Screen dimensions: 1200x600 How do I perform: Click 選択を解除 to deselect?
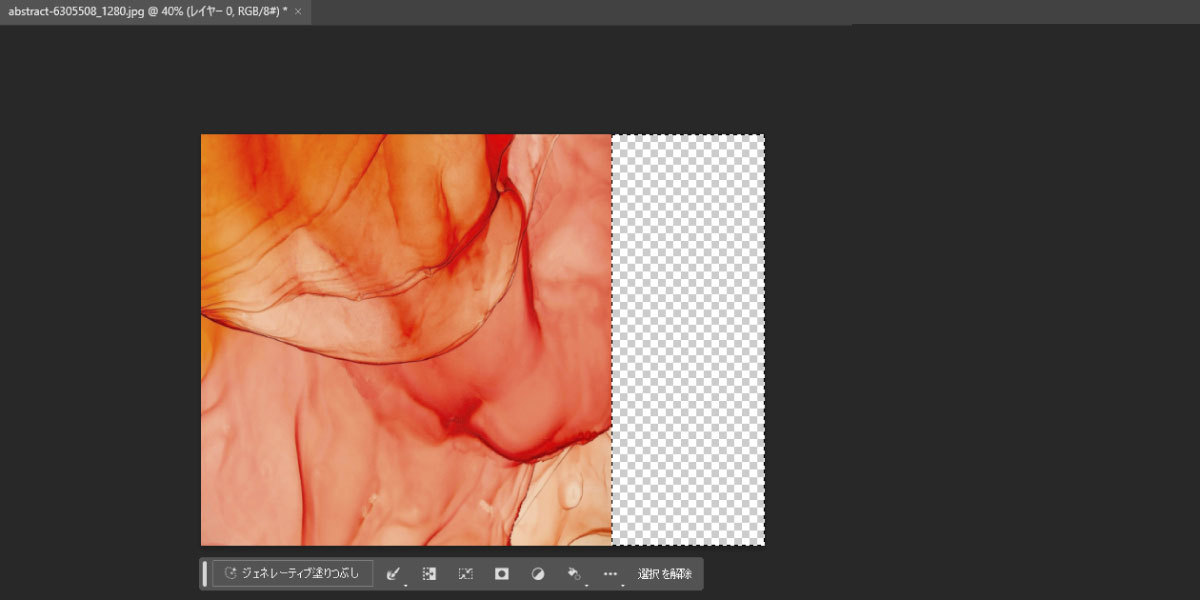tap(665, 574)
